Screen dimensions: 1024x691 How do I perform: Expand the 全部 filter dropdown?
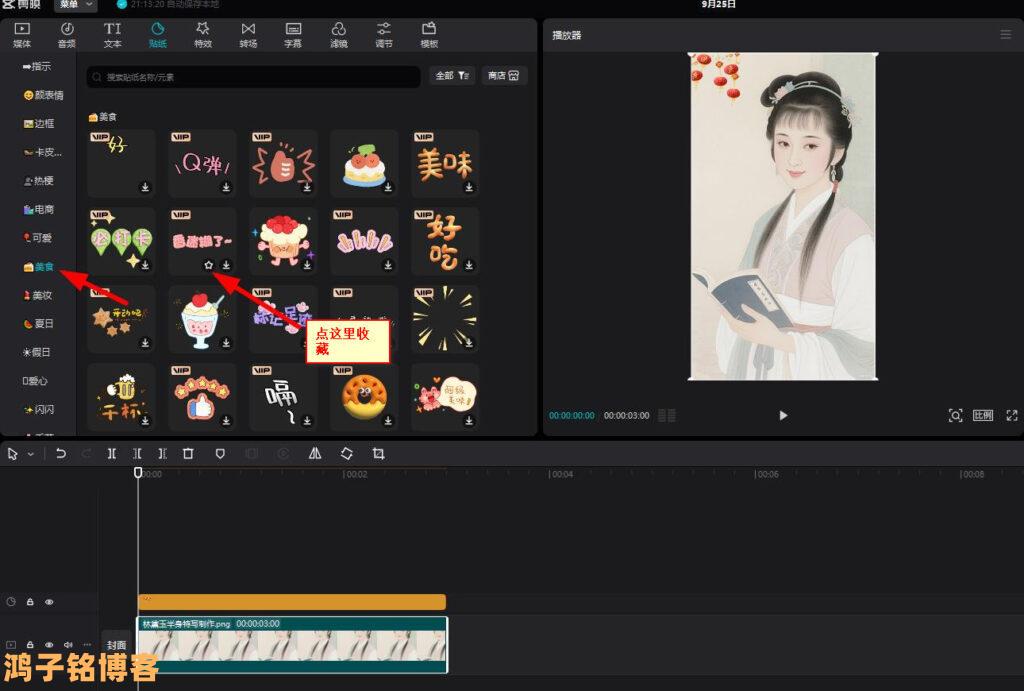point(452,76)
